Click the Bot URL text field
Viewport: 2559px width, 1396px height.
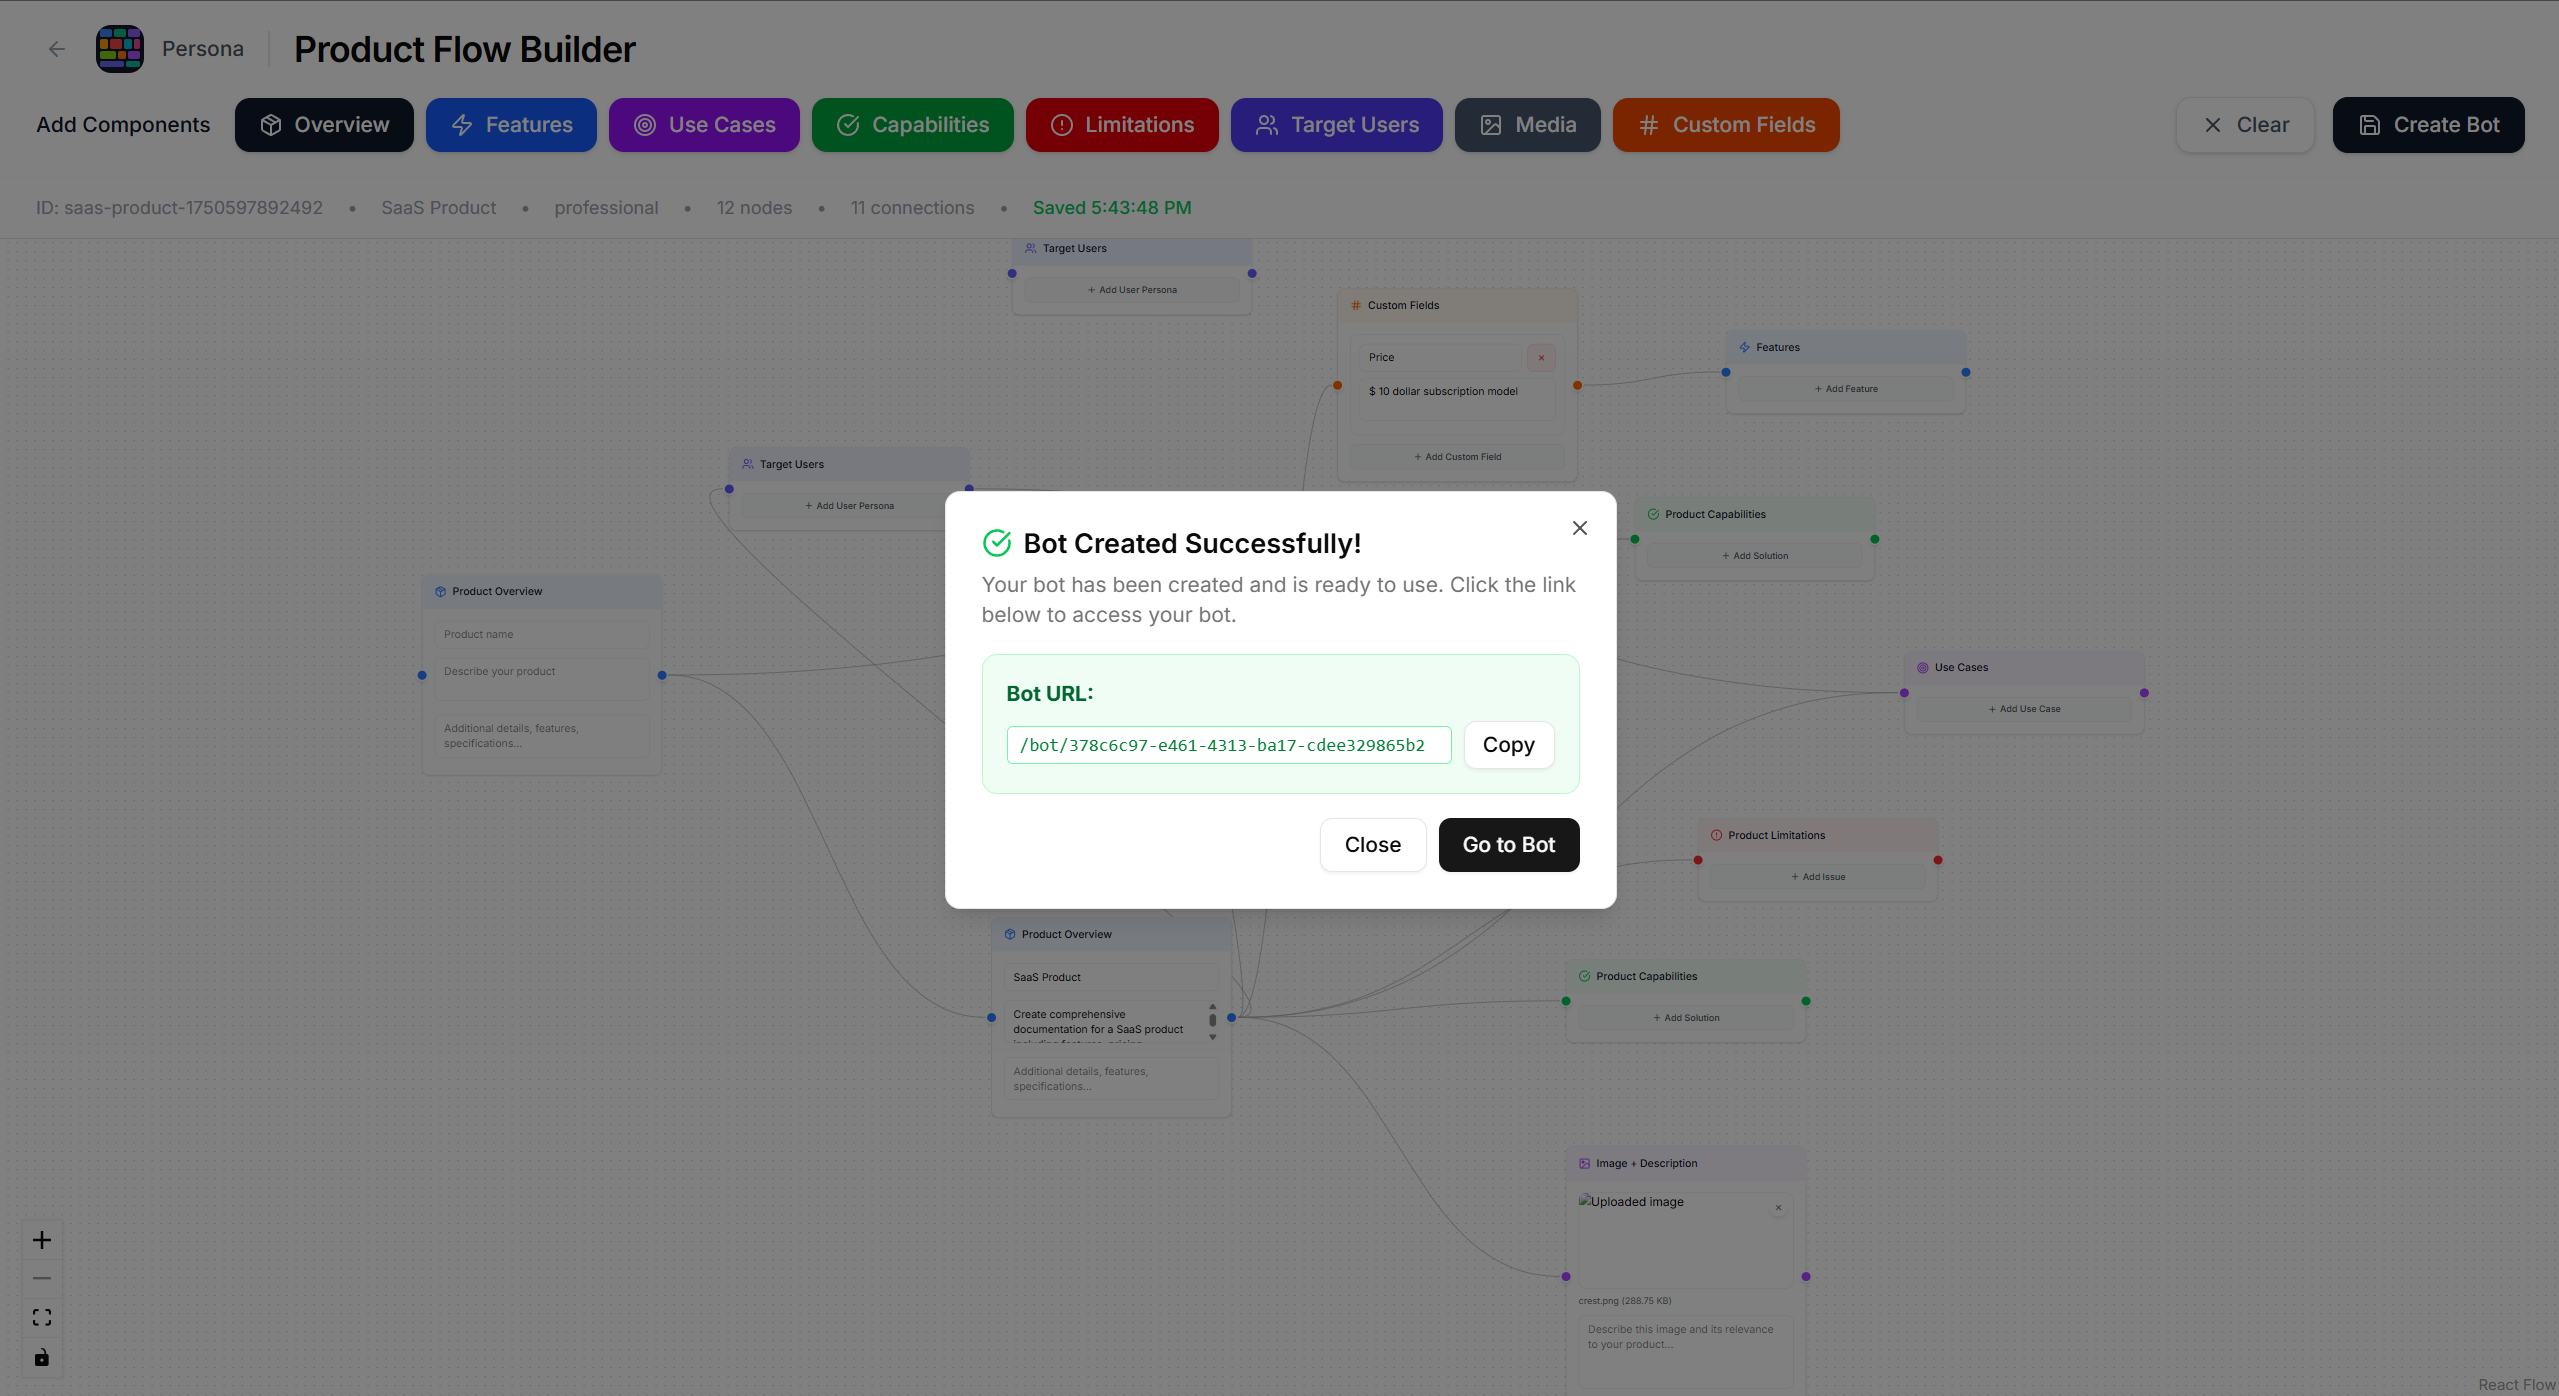(x=1228, y=745)
